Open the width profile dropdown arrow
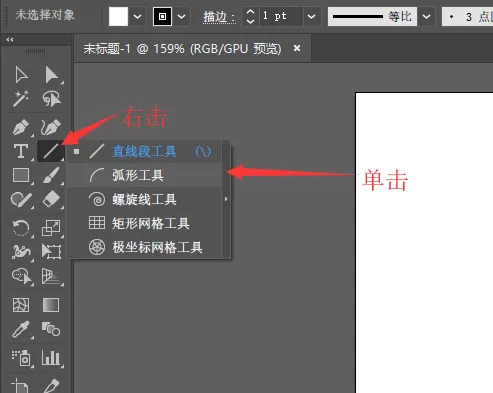 [426, 16]
